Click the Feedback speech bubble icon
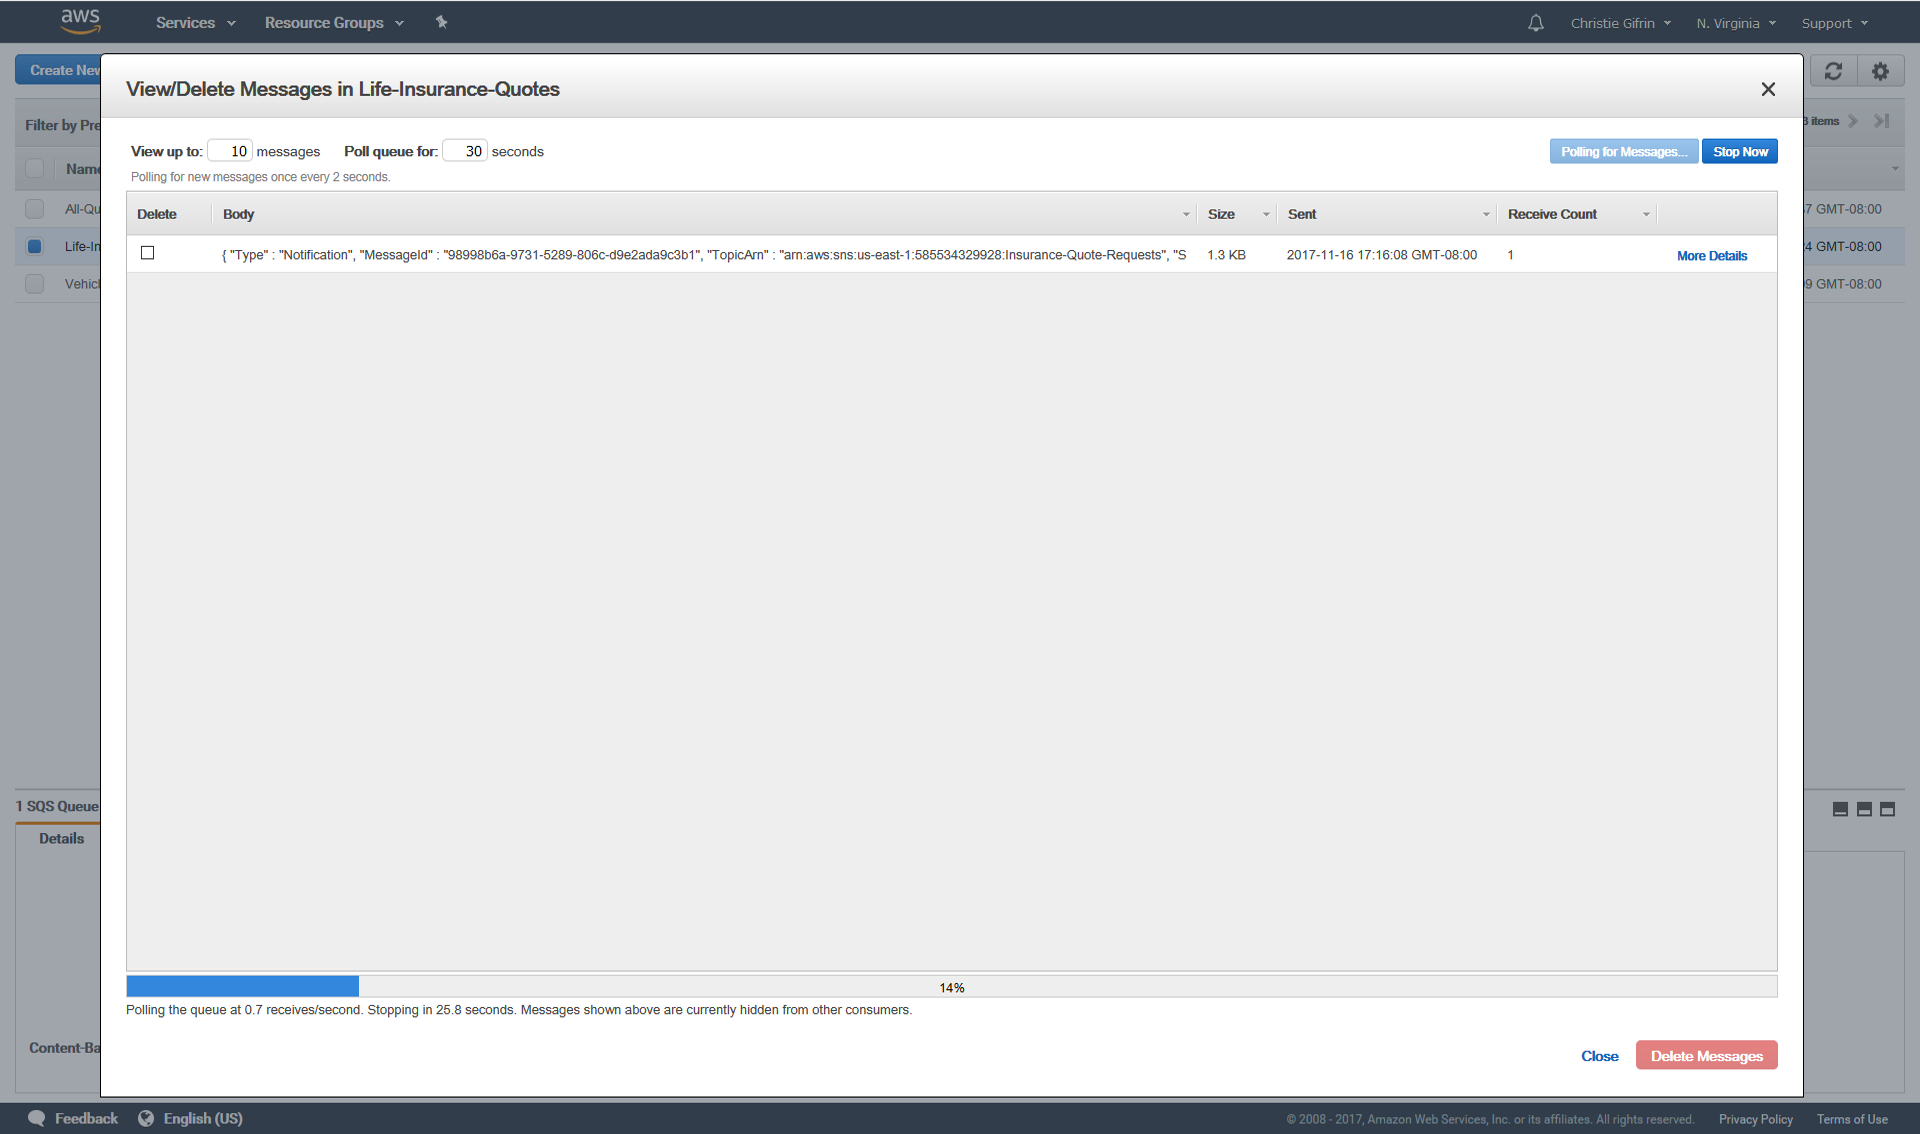The image size is (1920, 1134). pos(37,1118)
